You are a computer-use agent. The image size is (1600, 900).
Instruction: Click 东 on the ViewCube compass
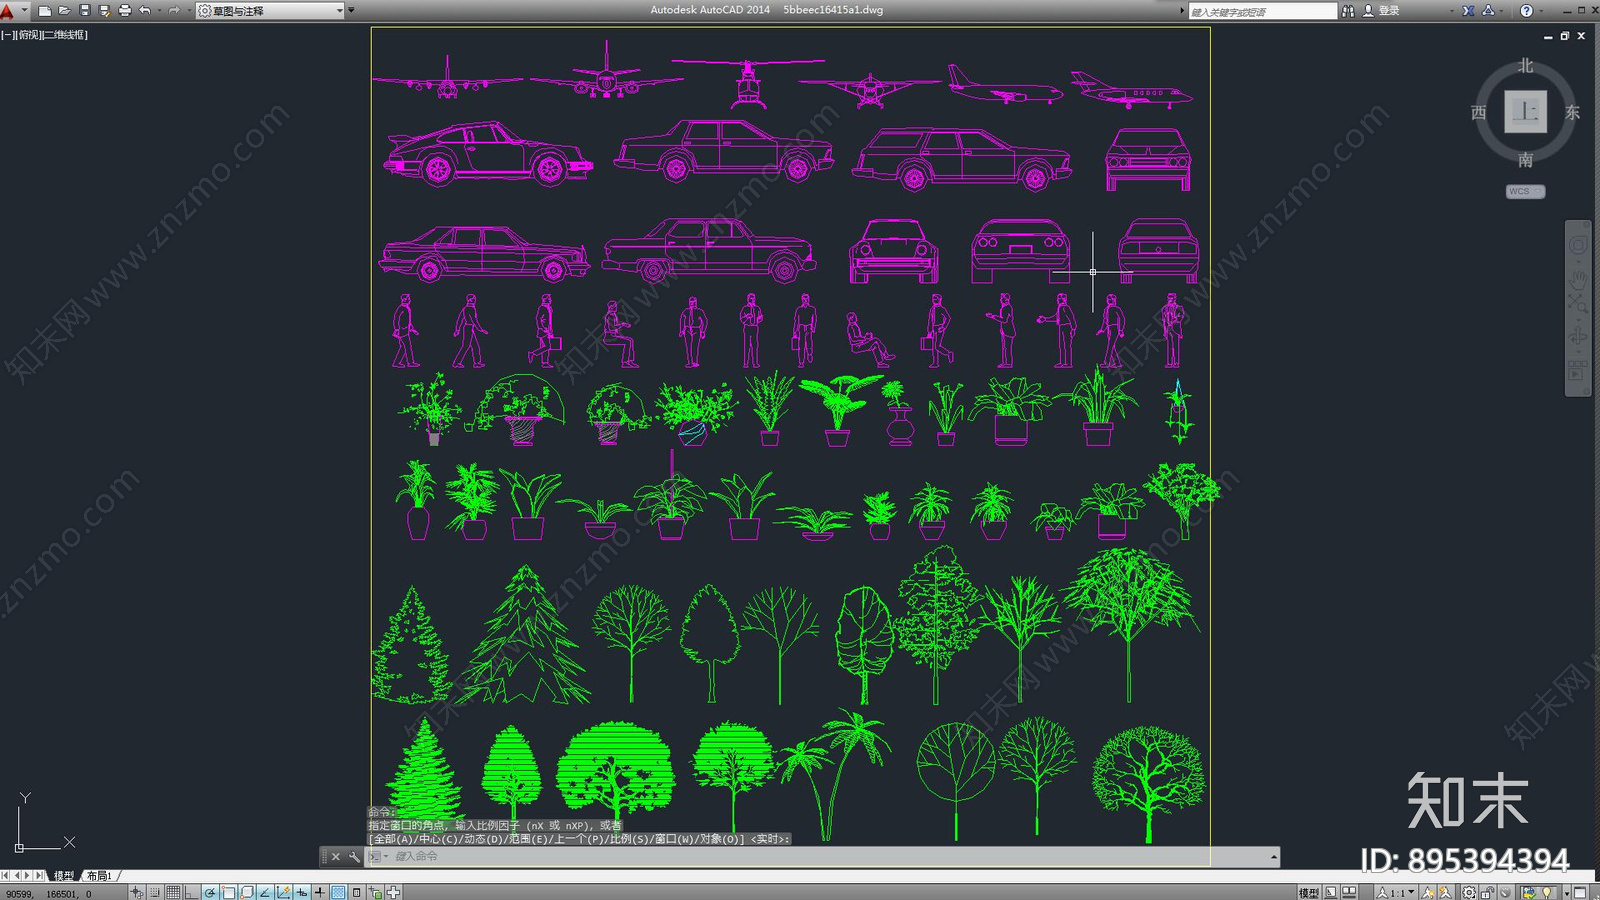(1572, 112)
